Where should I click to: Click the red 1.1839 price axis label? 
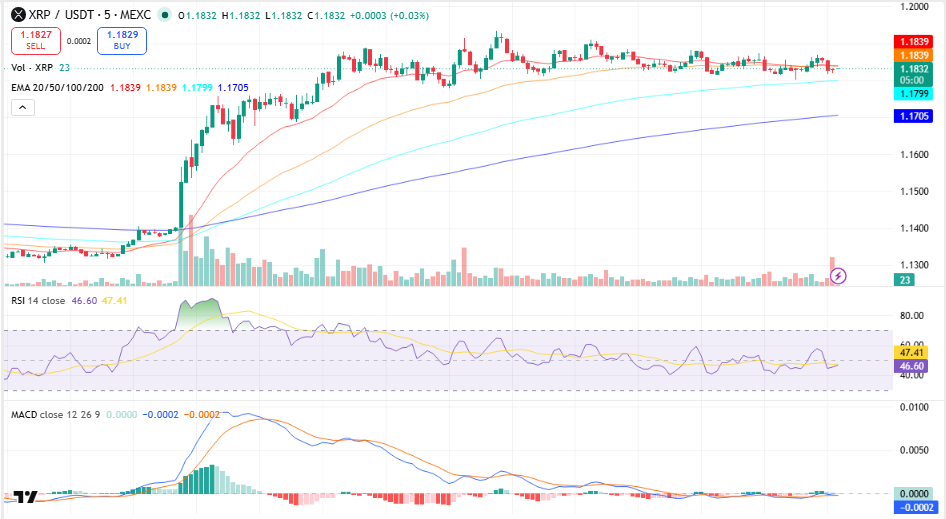[x=913, y=42]
